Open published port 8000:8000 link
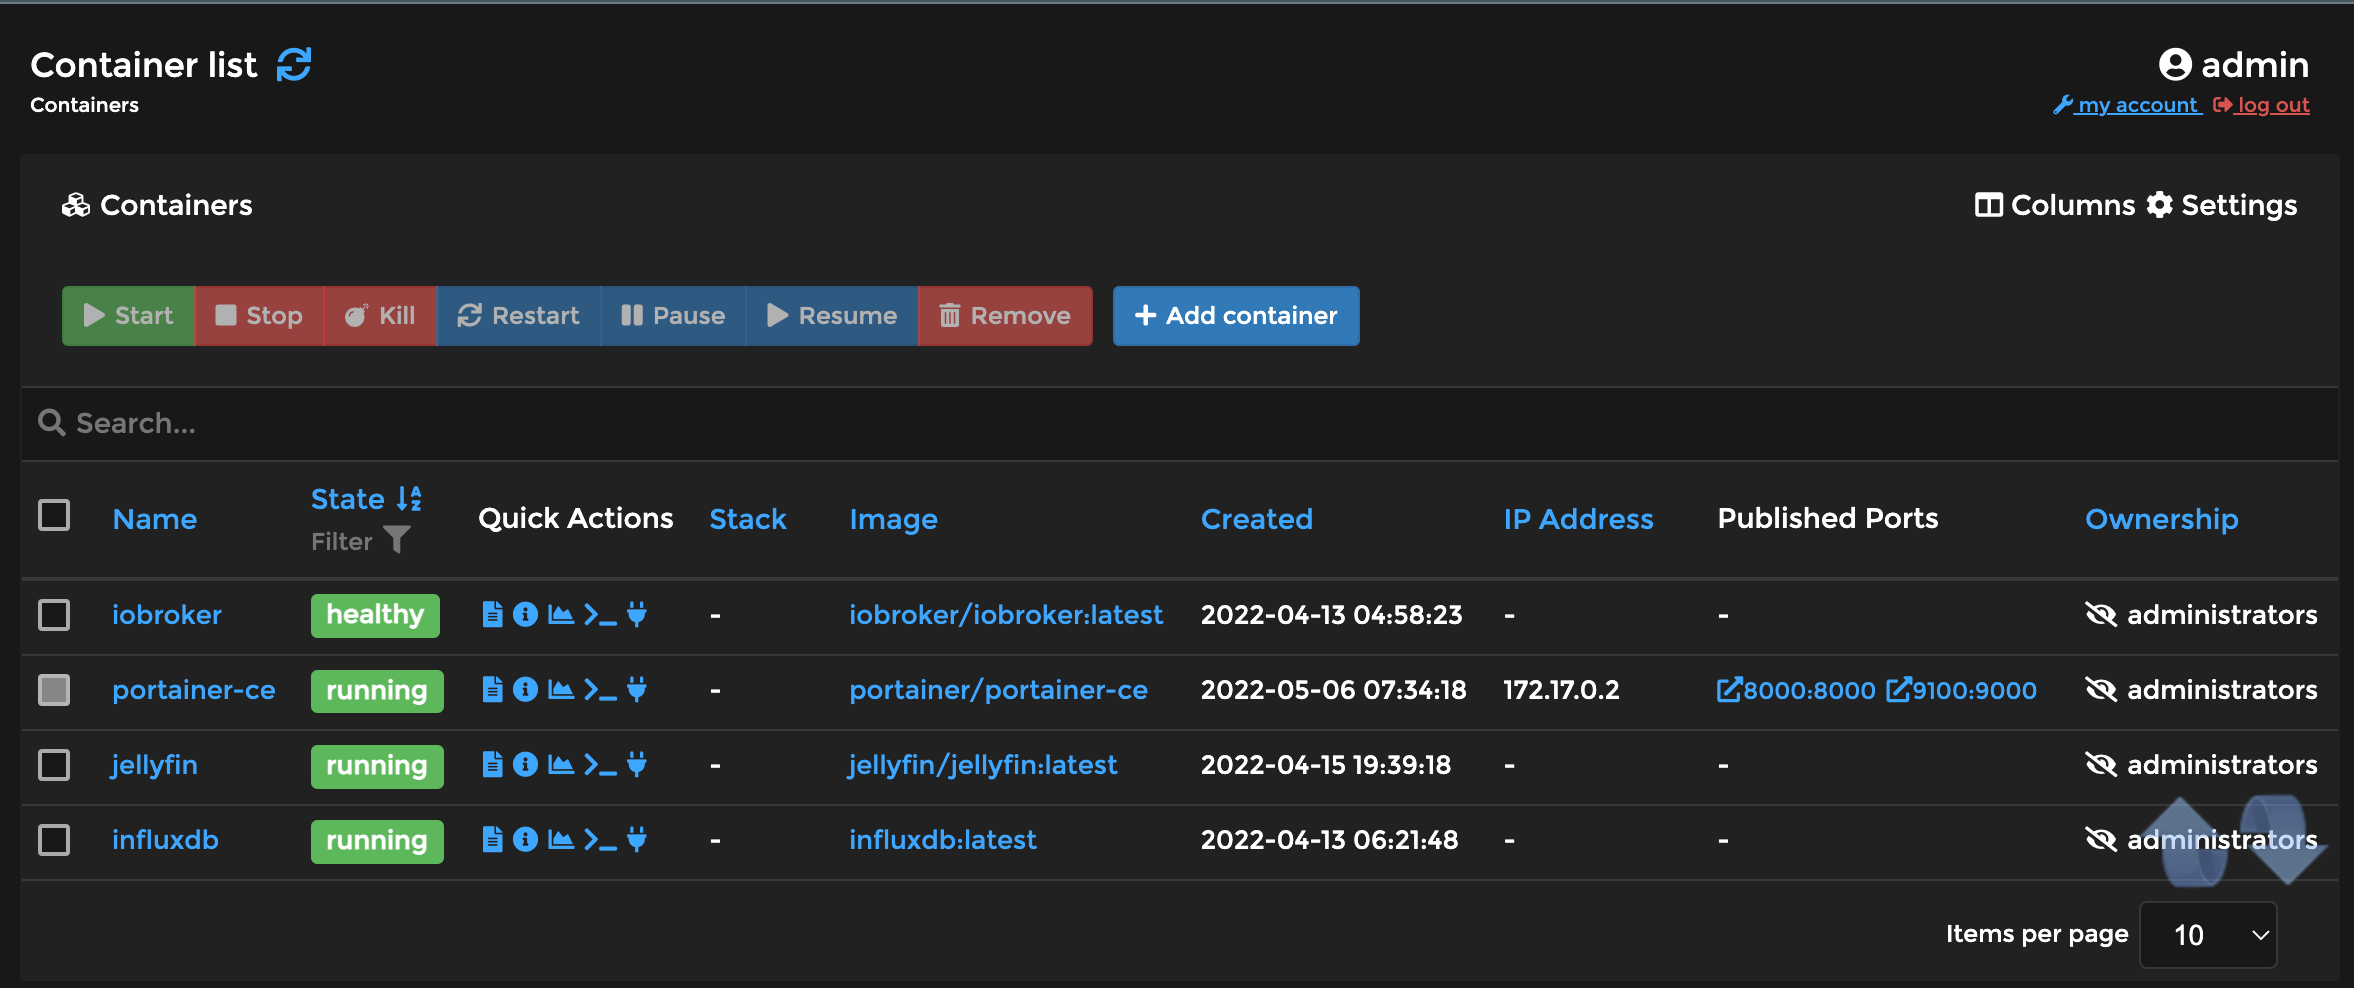 click(x=1796, y=690)
